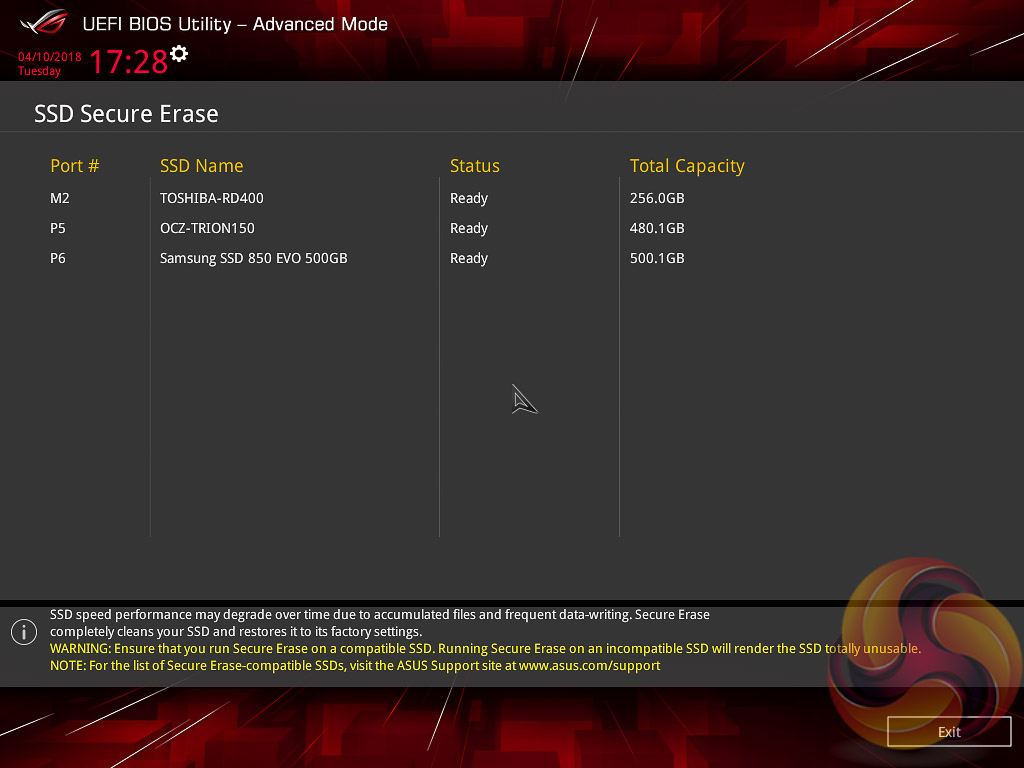Screen dimensions: 1024x768
Task: Click the Tuesday weekday label
Action: (x=39, y=71)
